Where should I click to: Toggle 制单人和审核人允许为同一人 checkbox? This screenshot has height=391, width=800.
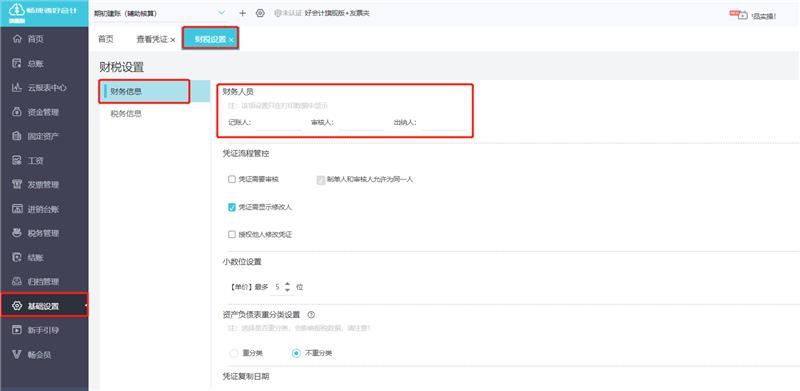[x=321, y=180]
